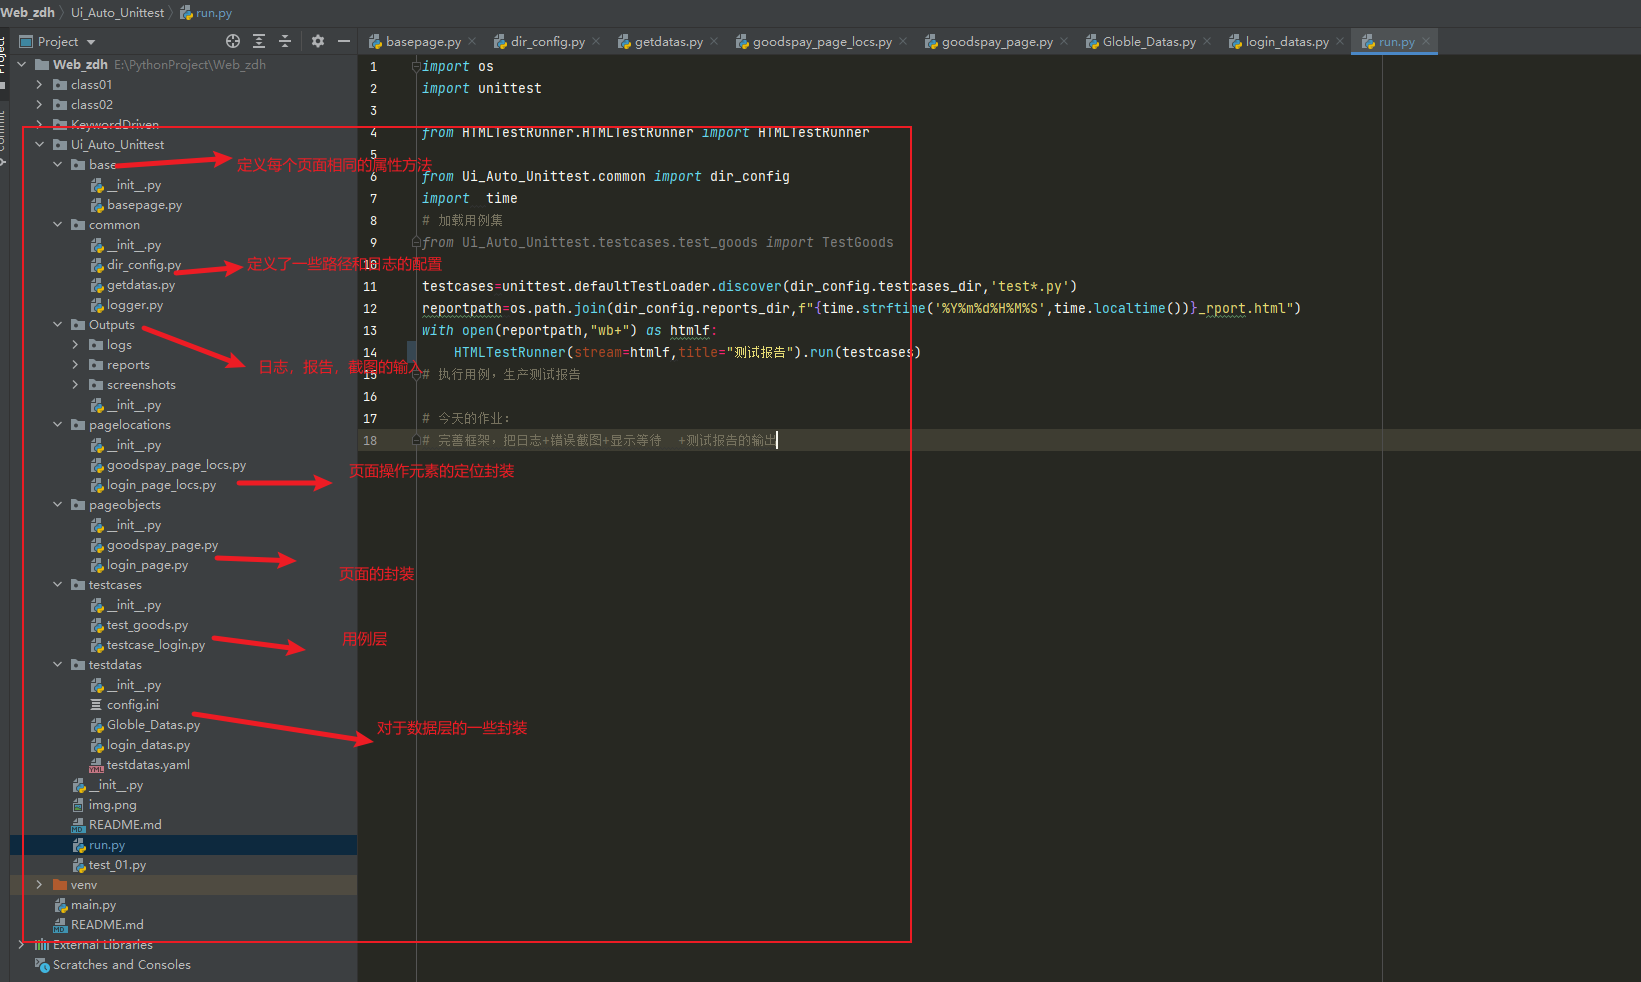Expand the venv folder

(x=39, y=885)
